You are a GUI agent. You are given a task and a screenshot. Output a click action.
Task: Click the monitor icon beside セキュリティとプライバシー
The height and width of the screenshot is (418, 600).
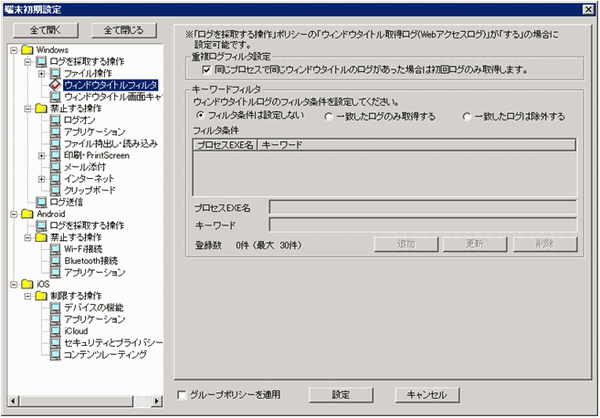tap(55, 343)
